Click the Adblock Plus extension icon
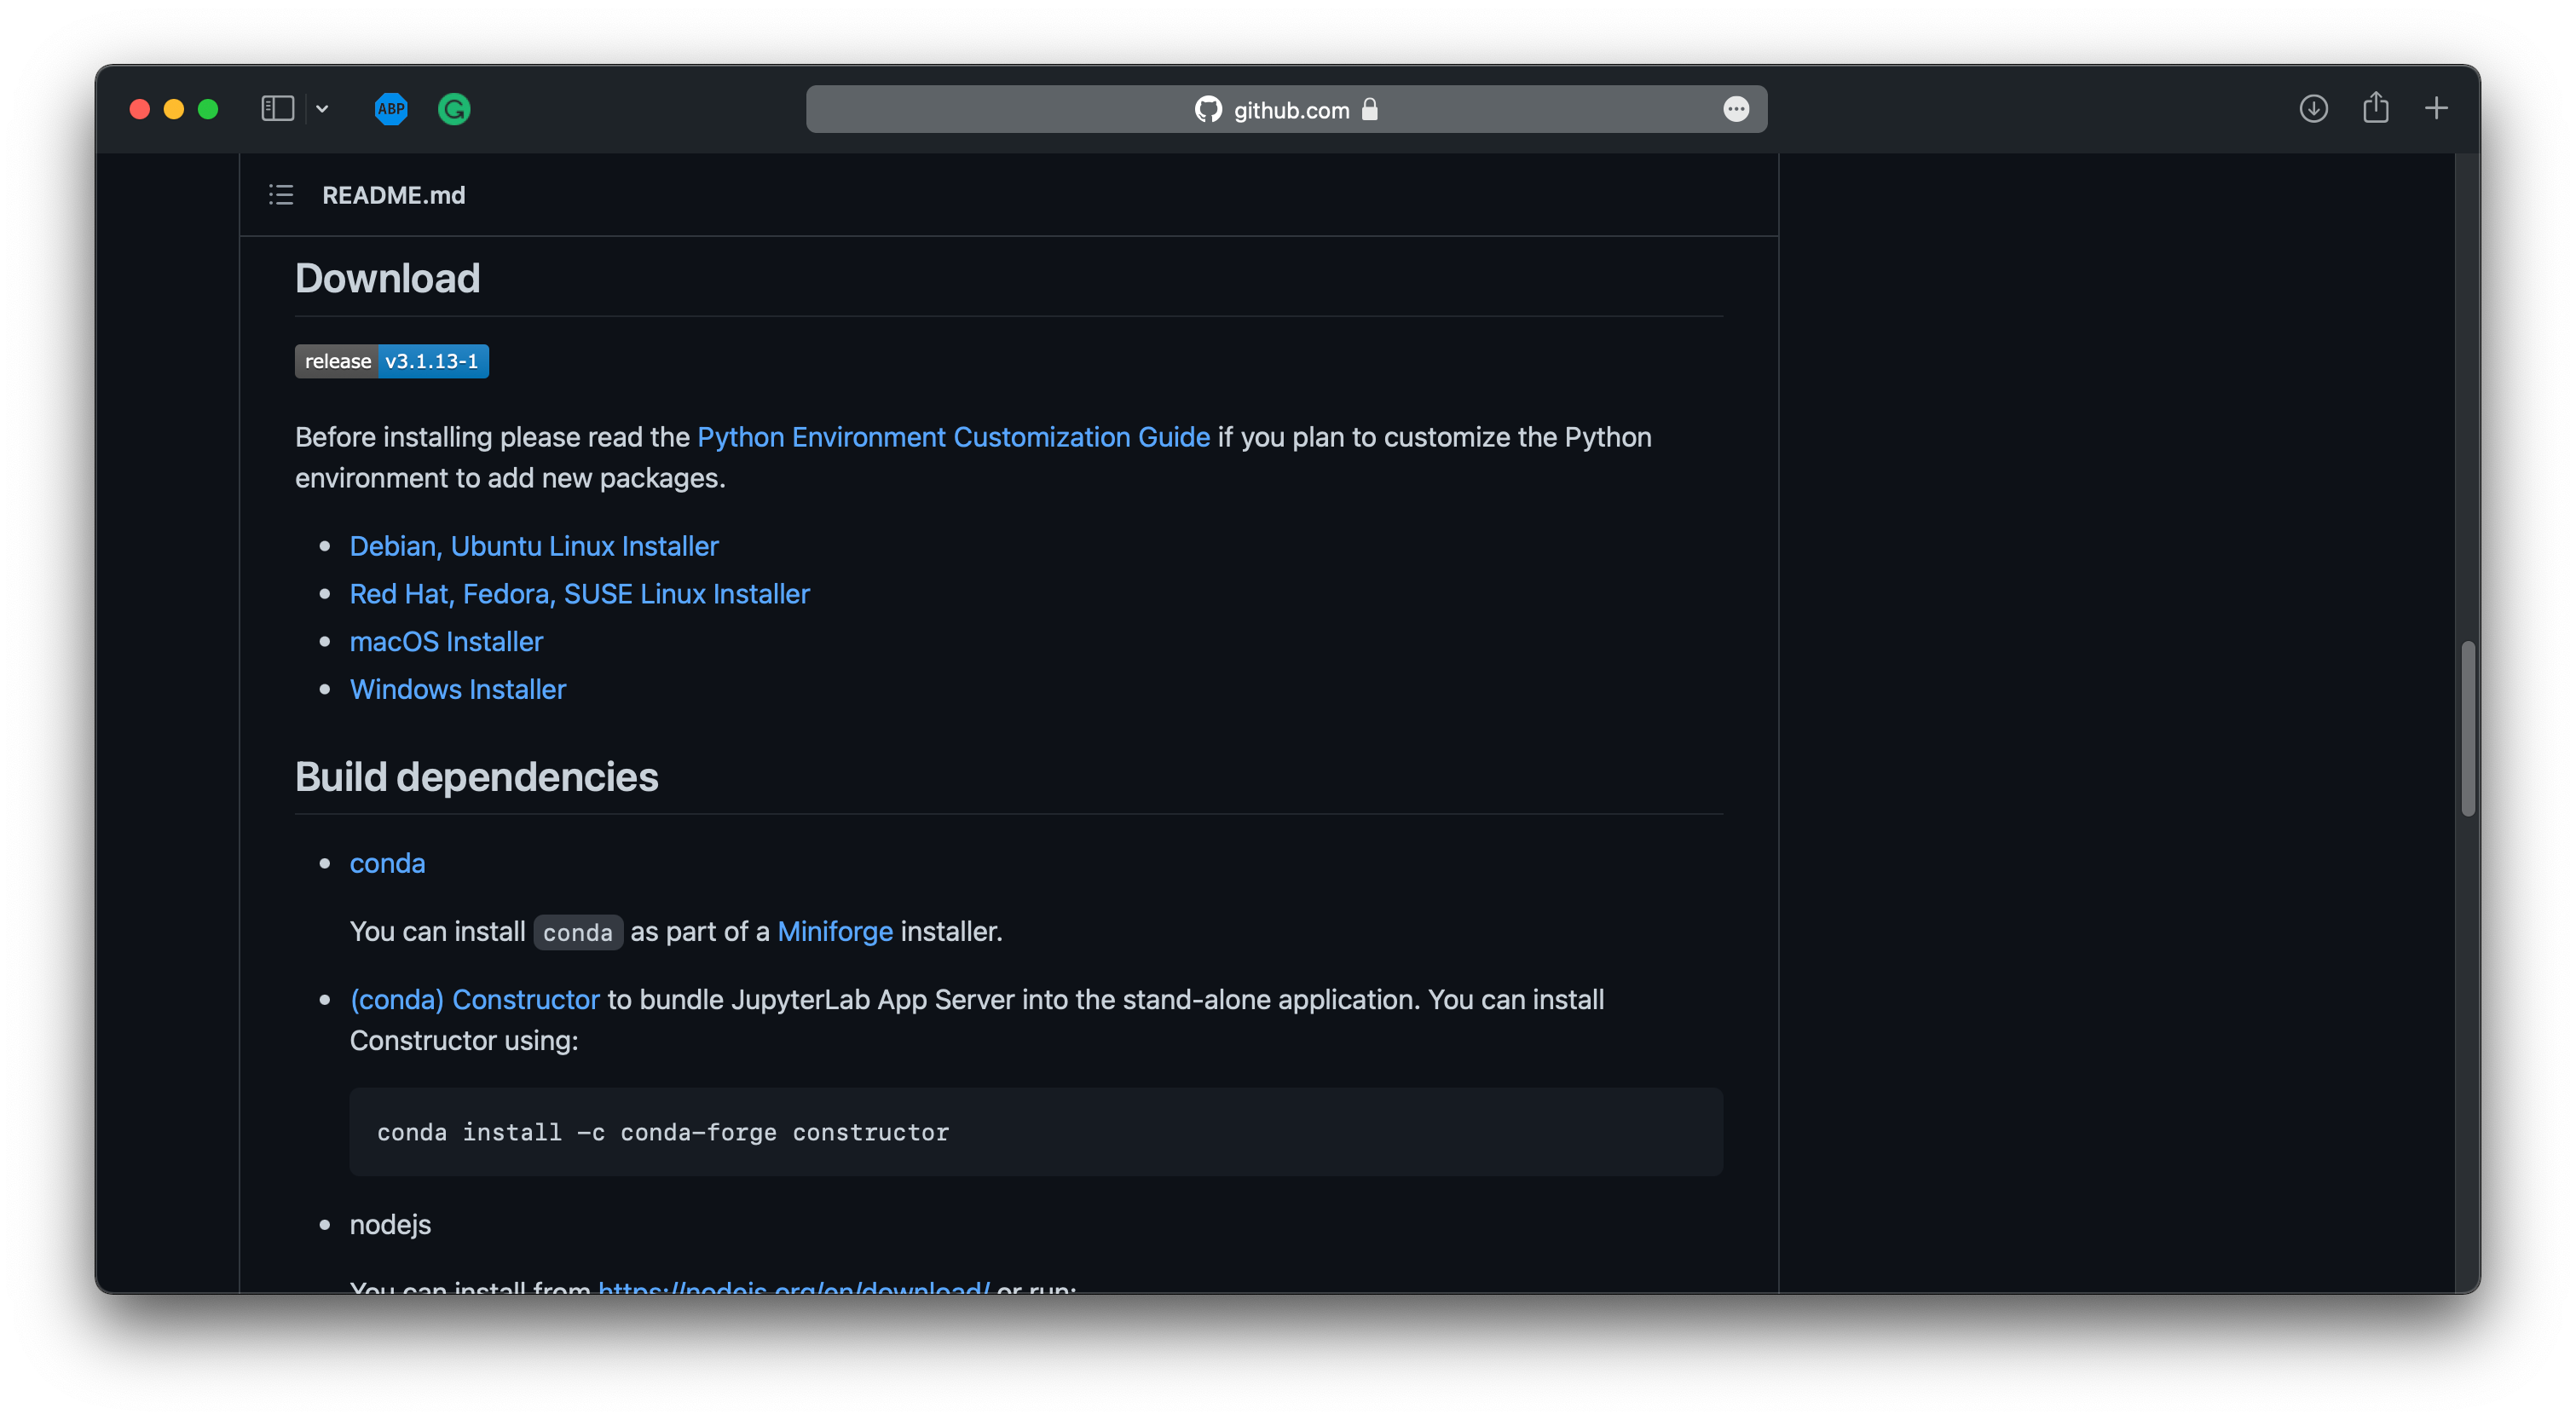2576x1420 pixels. (391, 109)
